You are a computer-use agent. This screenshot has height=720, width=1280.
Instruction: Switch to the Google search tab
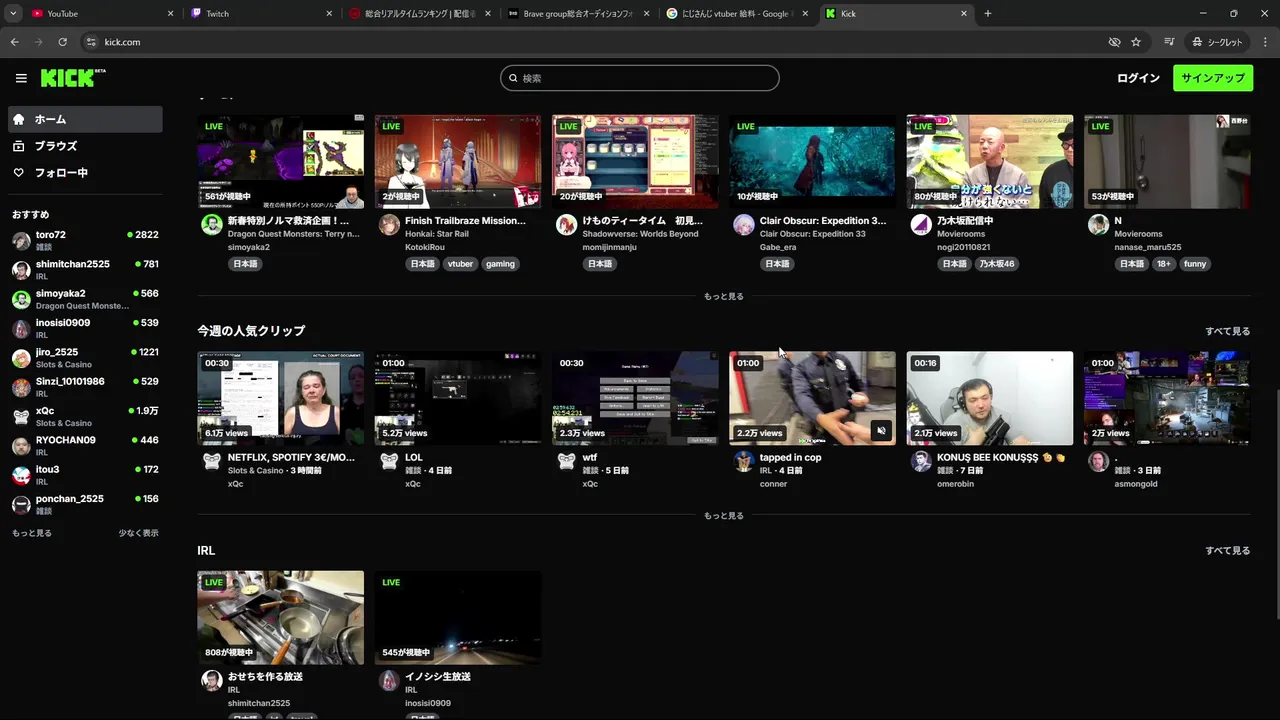737,13
